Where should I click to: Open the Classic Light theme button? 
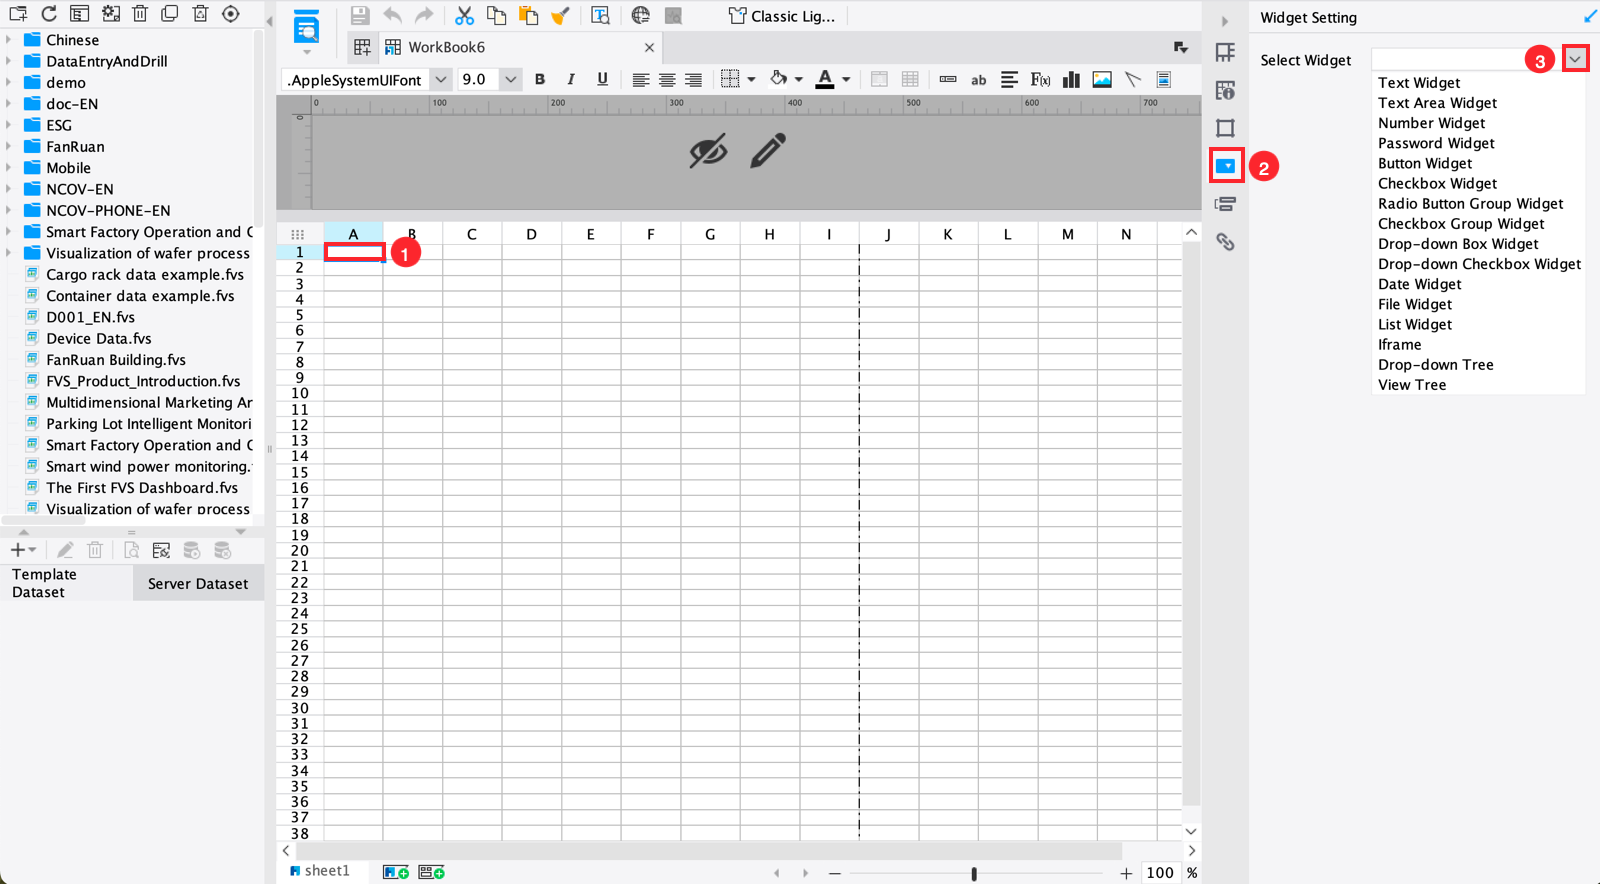click(x=782, y=16)
